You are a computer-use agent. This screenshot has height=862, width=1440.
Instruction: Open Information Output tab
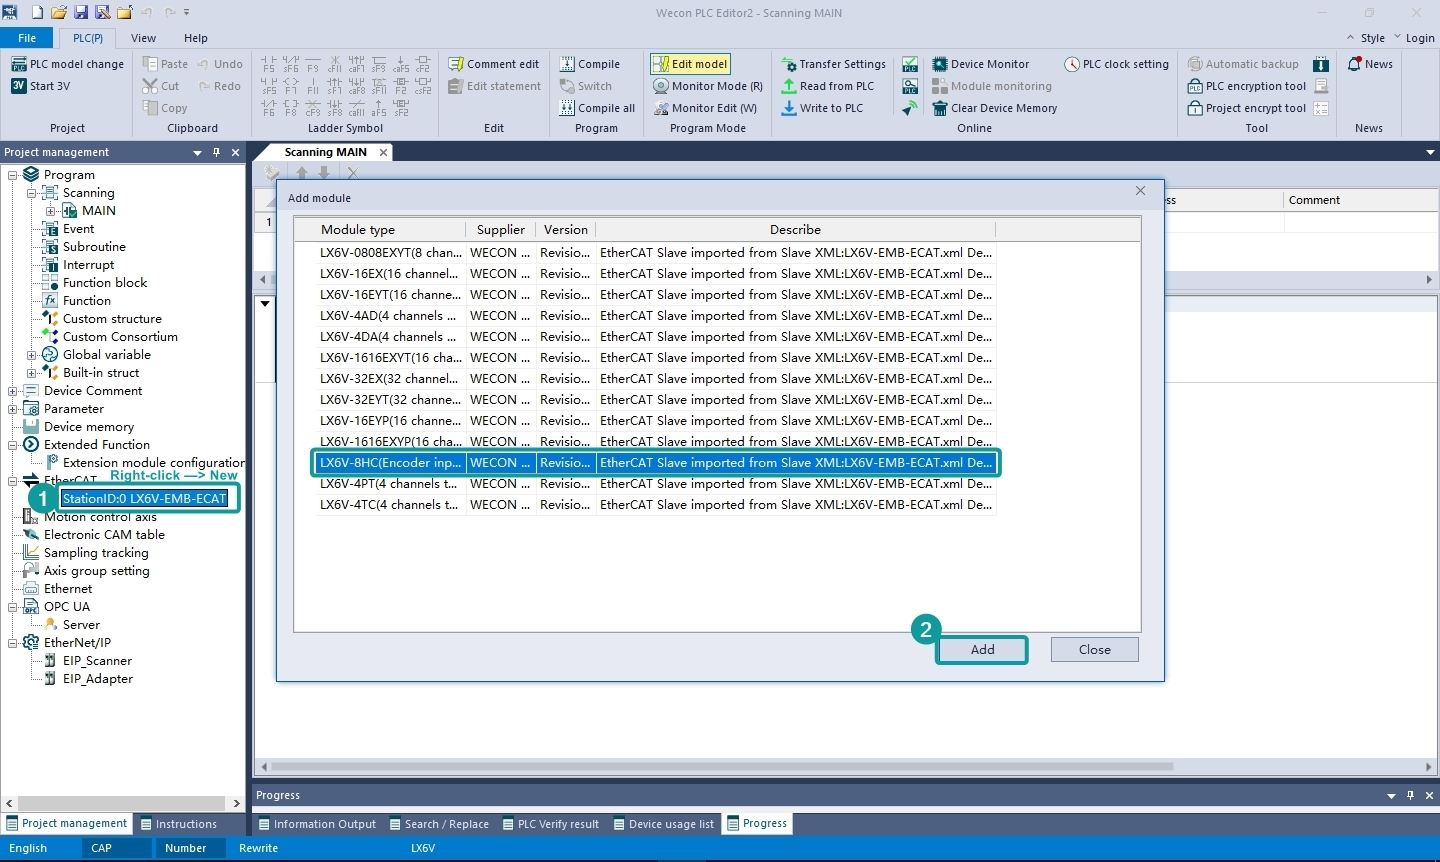[x=317, y=824]
